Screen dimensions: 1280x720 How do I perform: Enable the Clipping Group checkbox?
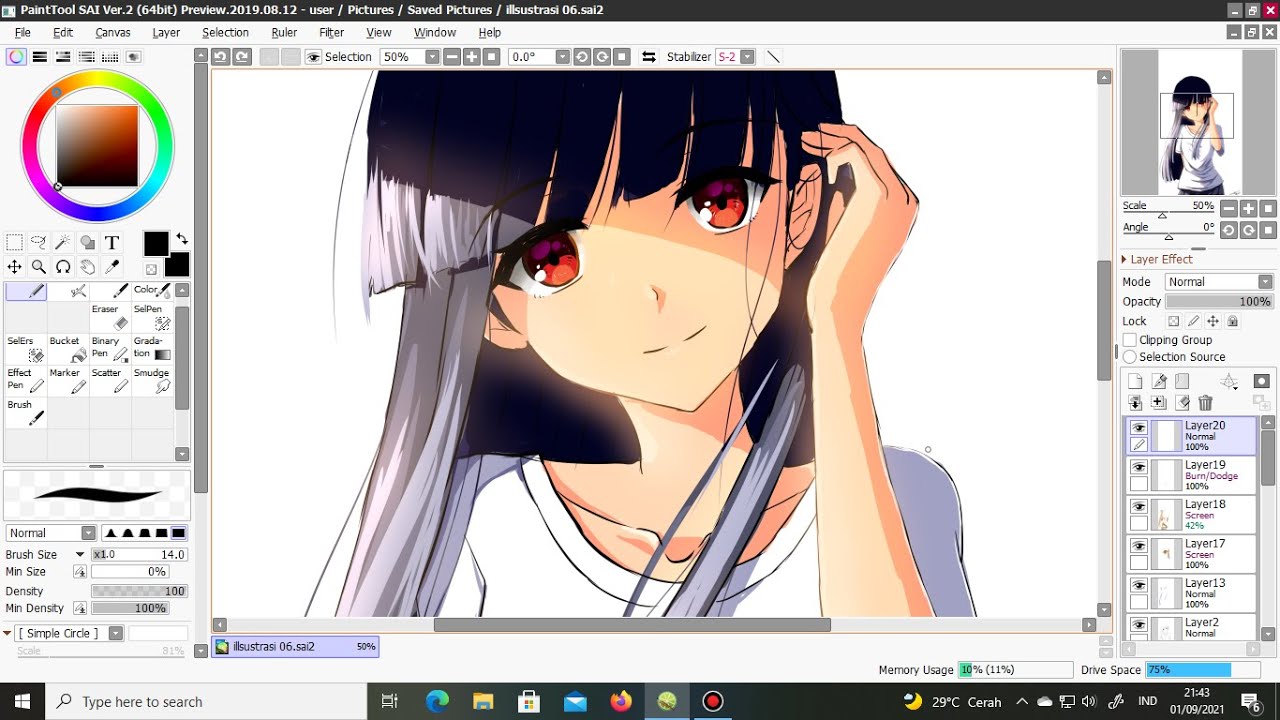point(1130,340)
